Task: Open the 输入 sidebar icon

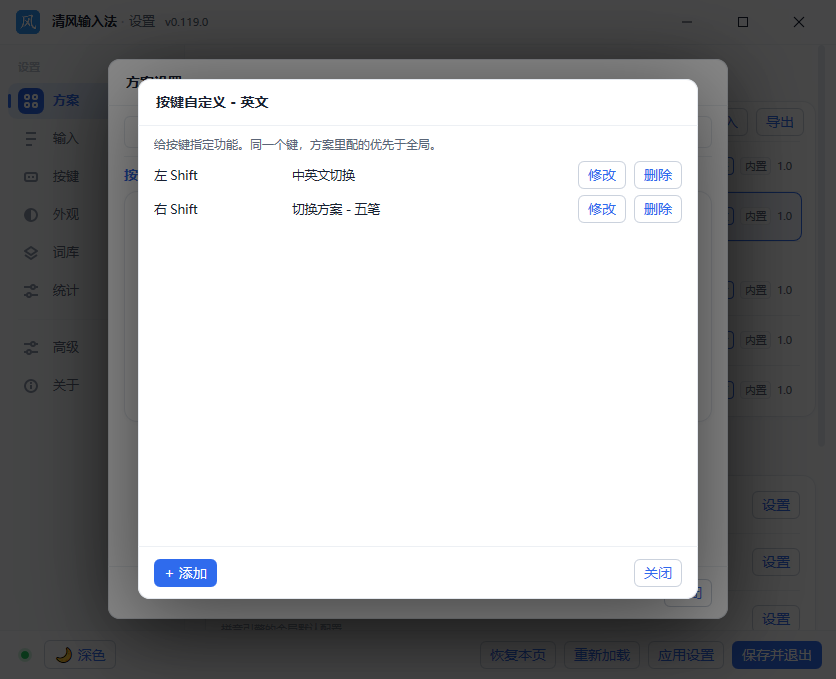Action: tap(31, 139)
